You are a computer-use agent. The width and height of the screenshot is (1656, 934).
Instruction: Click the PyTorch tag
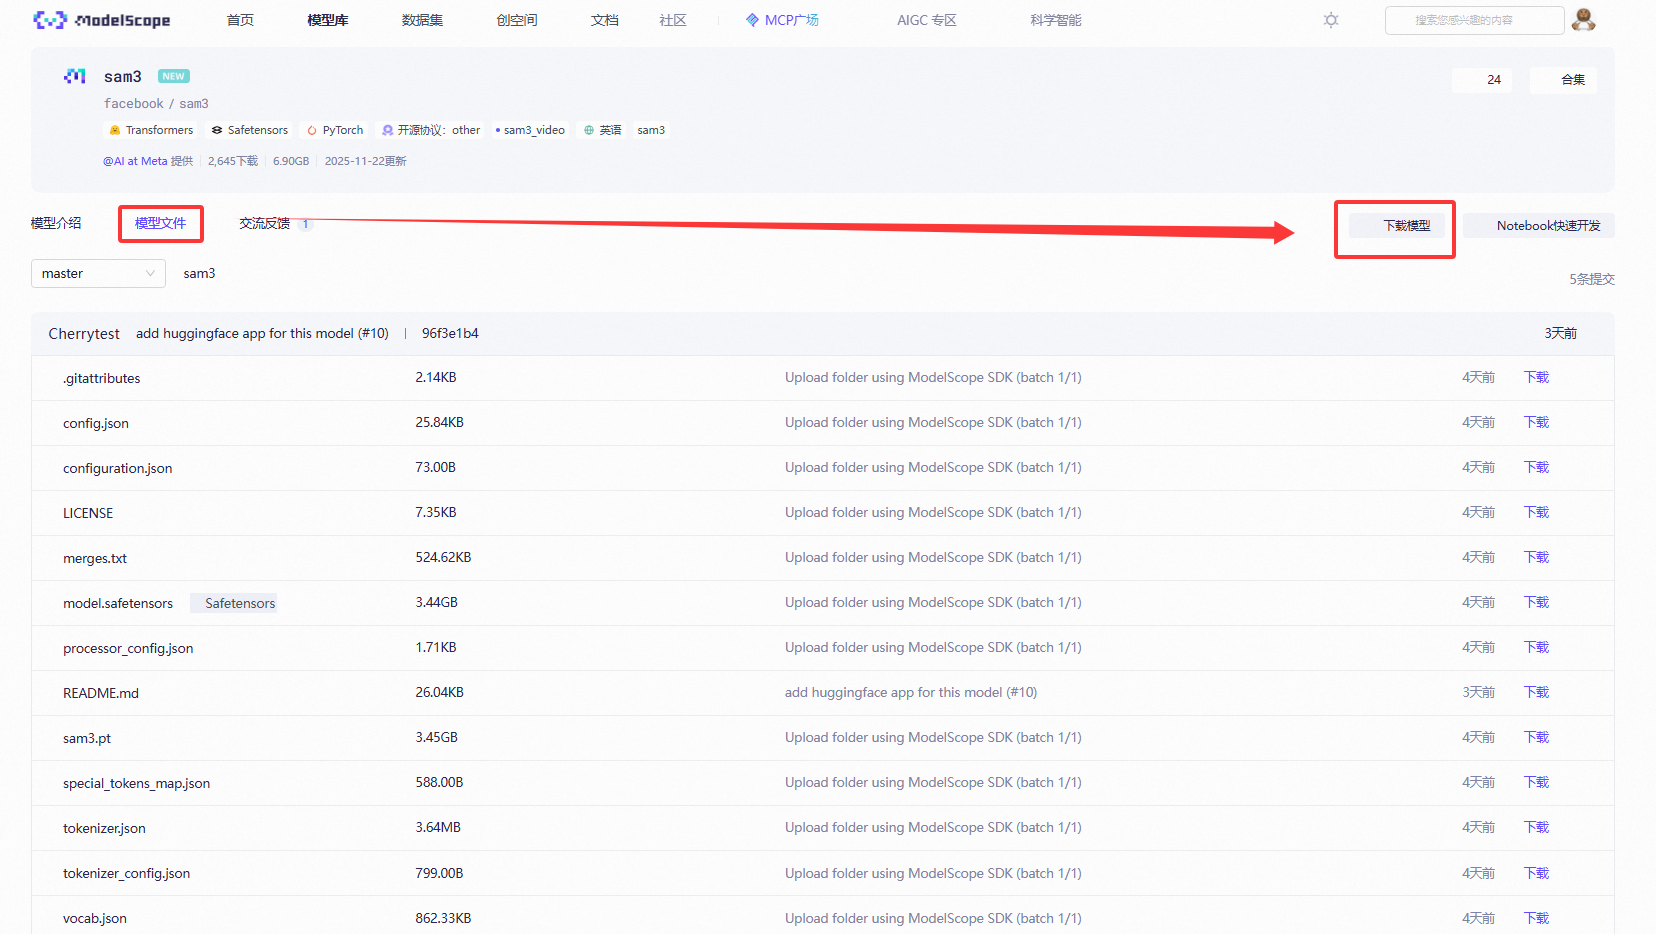(x=335, y=130)
